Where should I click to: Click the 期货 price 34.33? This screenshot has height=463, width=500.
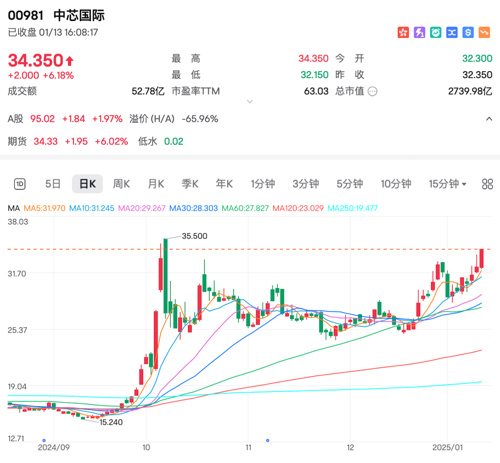[x=46, y=142]
